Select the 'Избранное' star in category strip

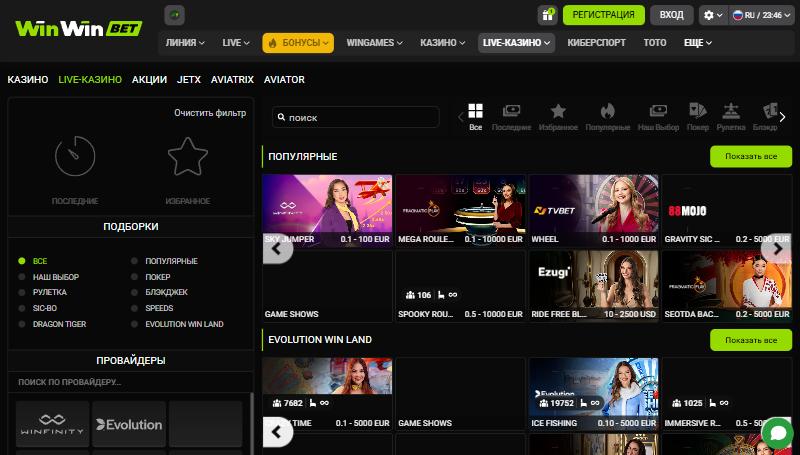pos(558,117)
